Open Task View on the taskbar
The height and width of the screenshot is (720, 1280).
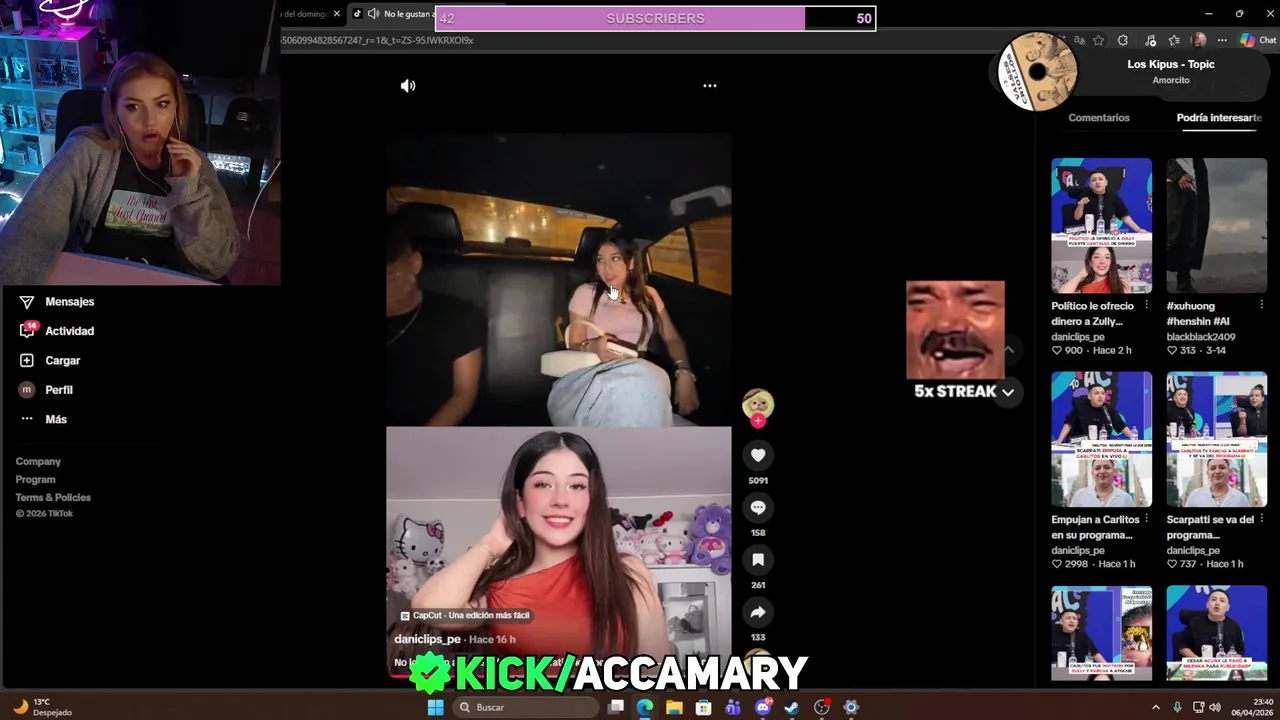pyautogui.click(x=616, y=707)
